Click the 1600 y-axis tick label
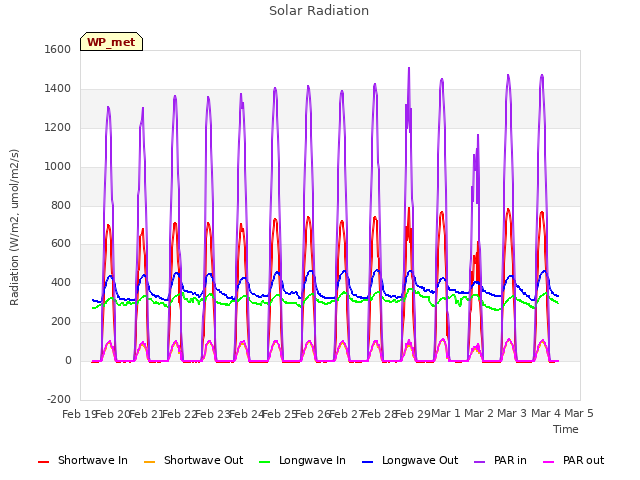 58,50
